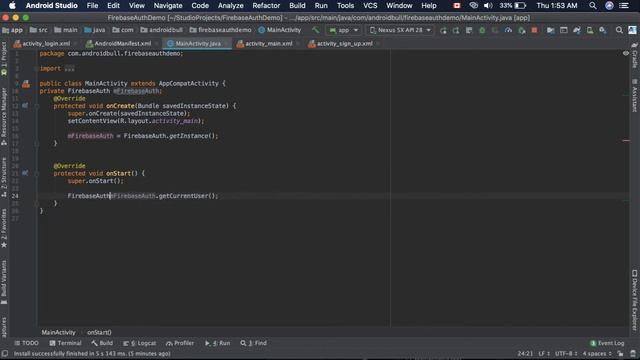This screenshot has height=360, width=640.
Task: Collapse the onStart method fold marker
Action: click(37, 173)
